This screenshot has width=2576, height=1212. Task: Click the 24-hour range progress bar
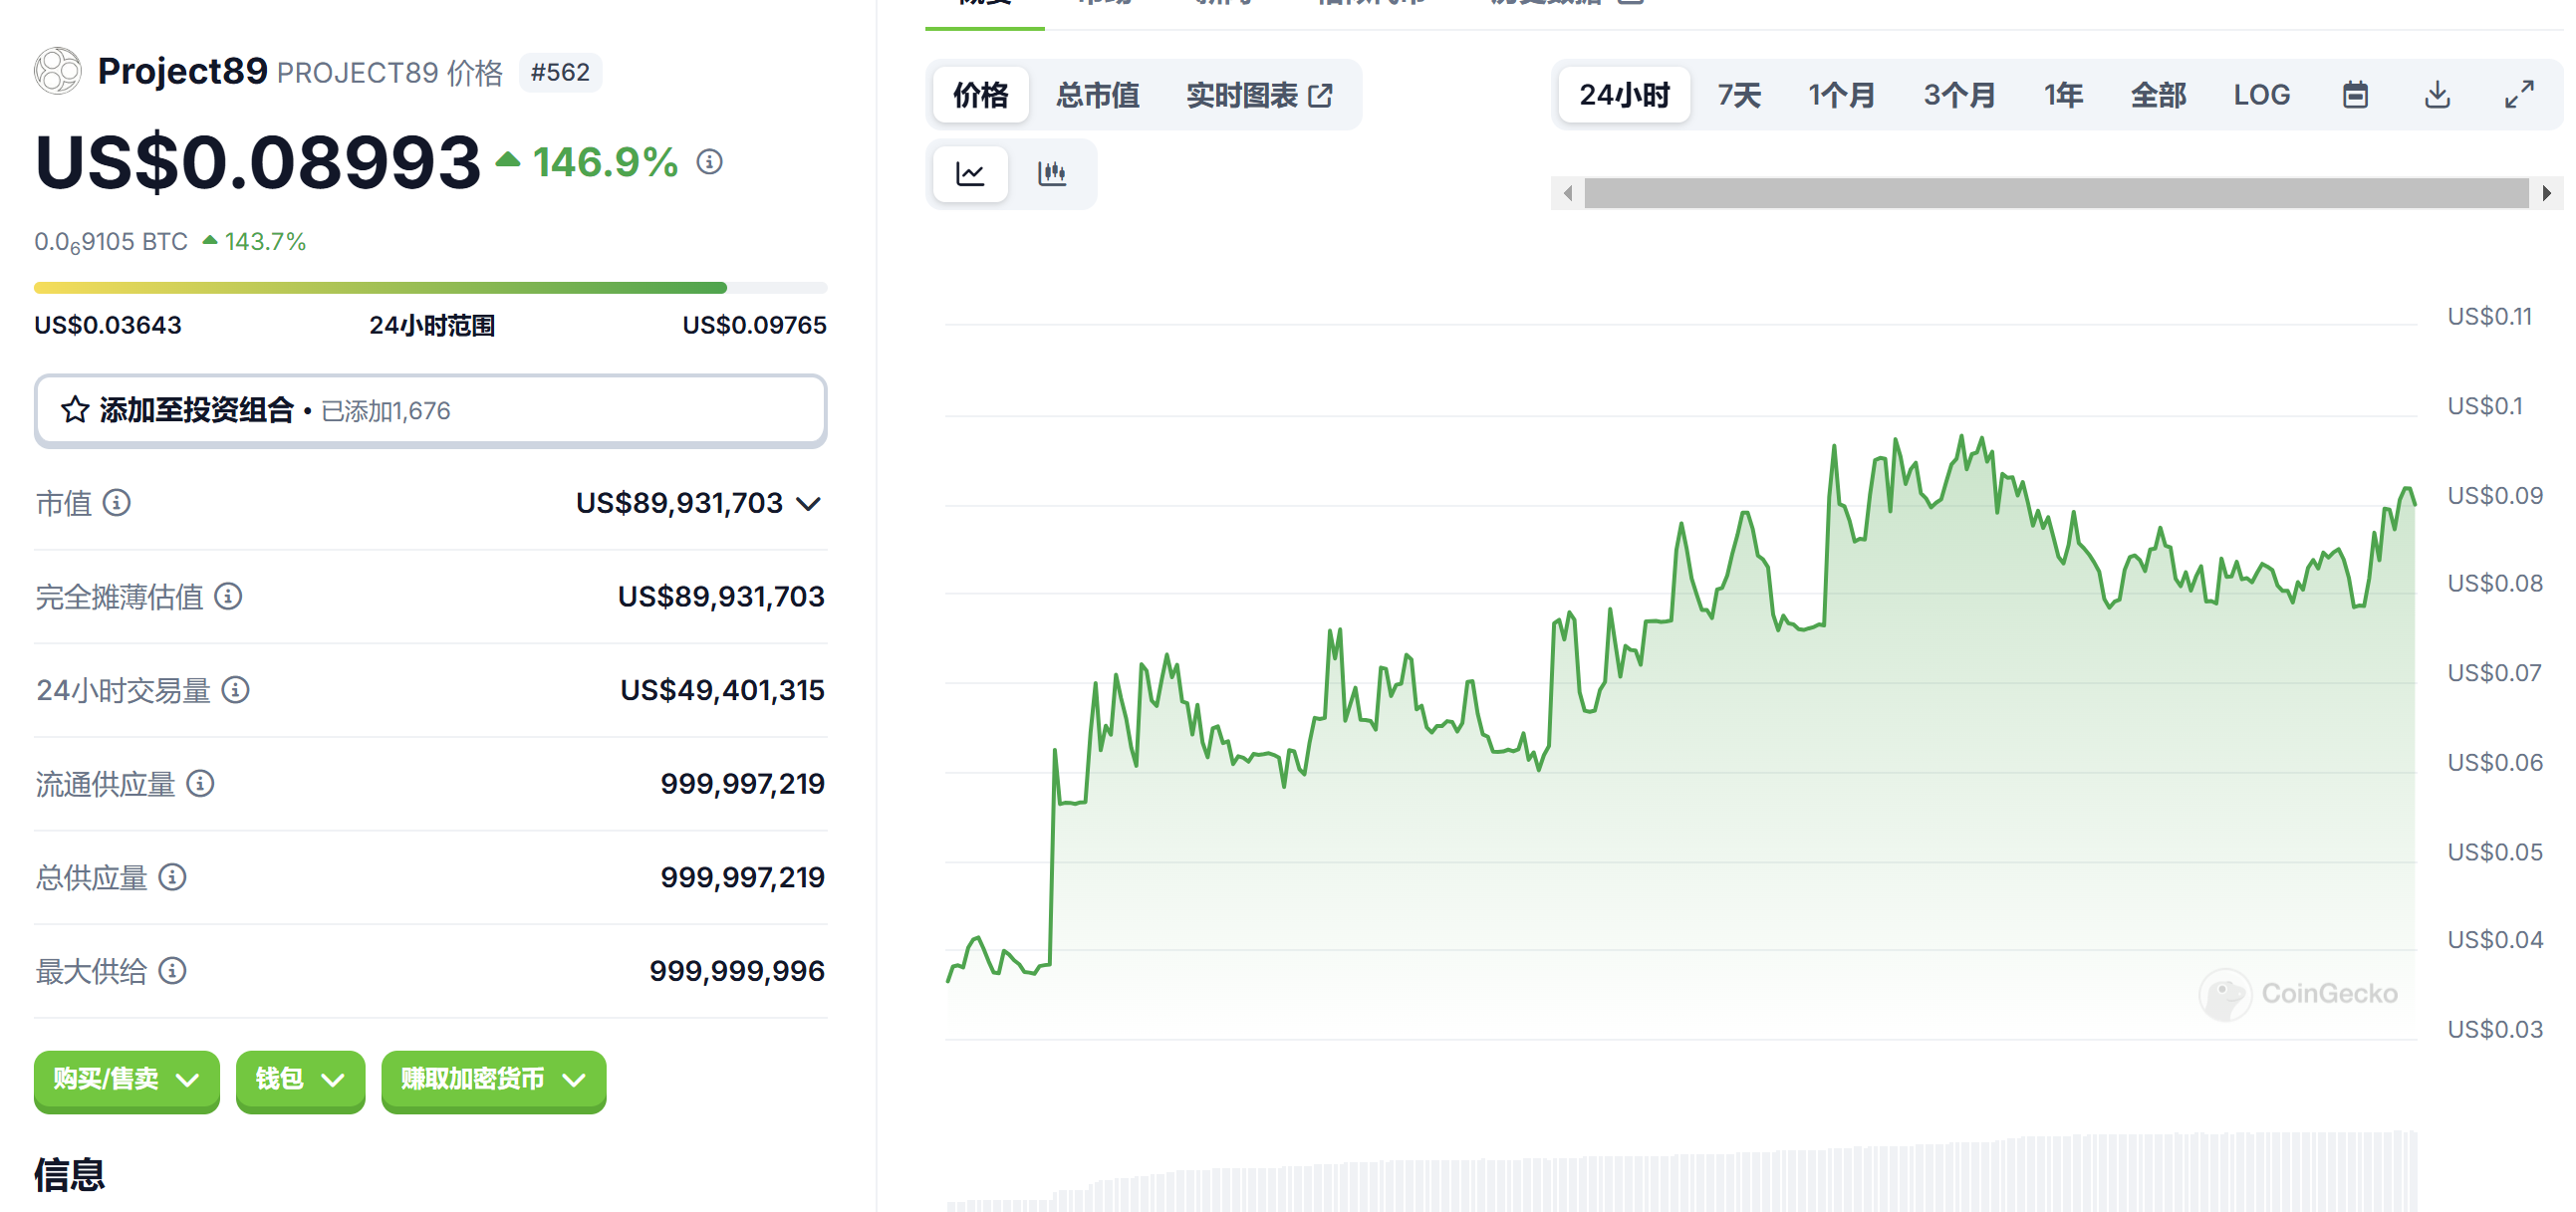pyautogui.click(x=431, y=288)
